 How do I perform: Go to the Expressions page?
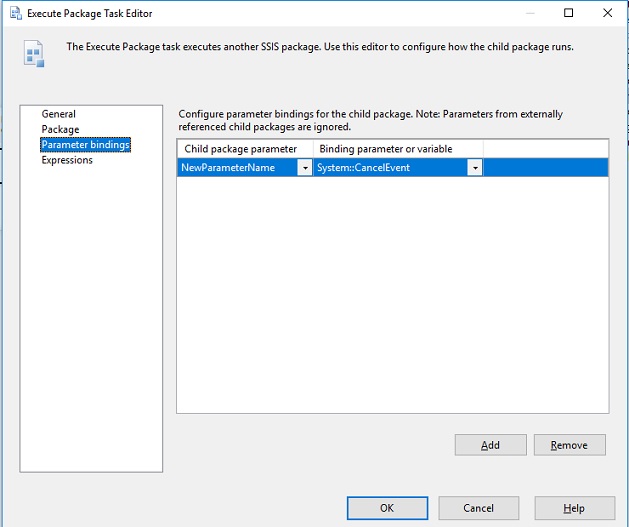67,160
